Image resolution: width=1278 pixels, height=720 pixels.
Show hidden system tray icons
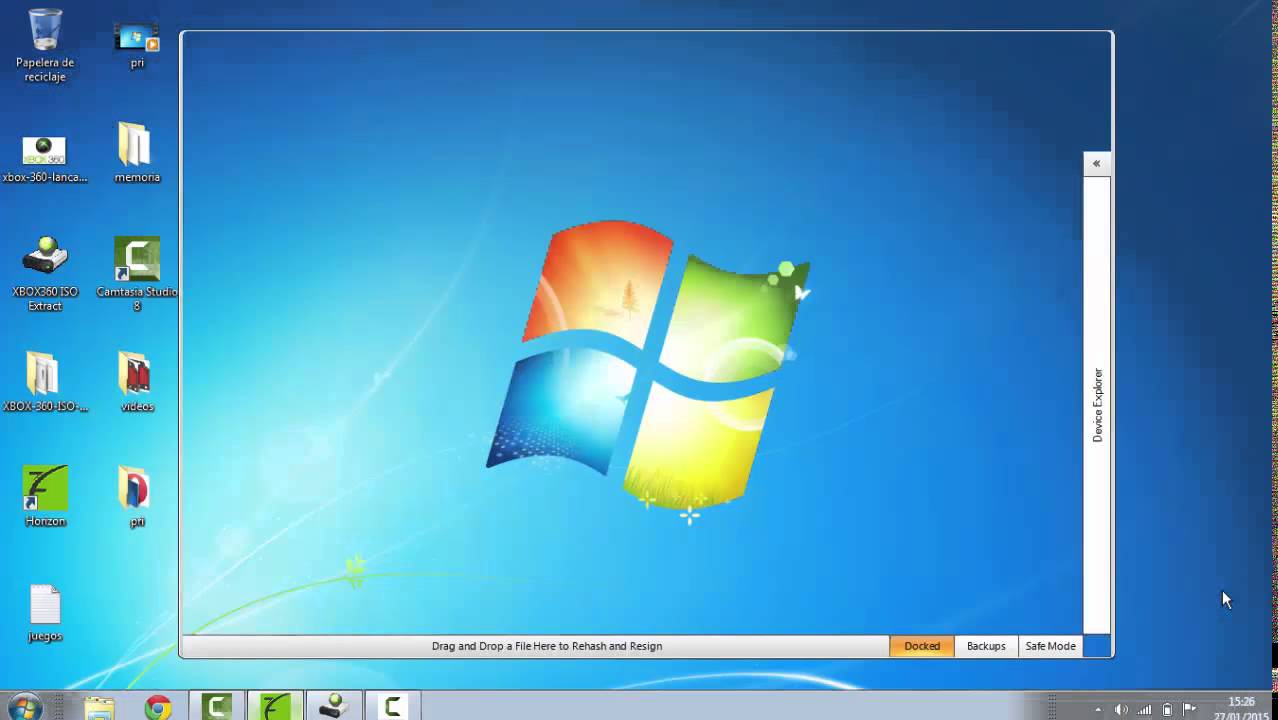pos(1098,709)
